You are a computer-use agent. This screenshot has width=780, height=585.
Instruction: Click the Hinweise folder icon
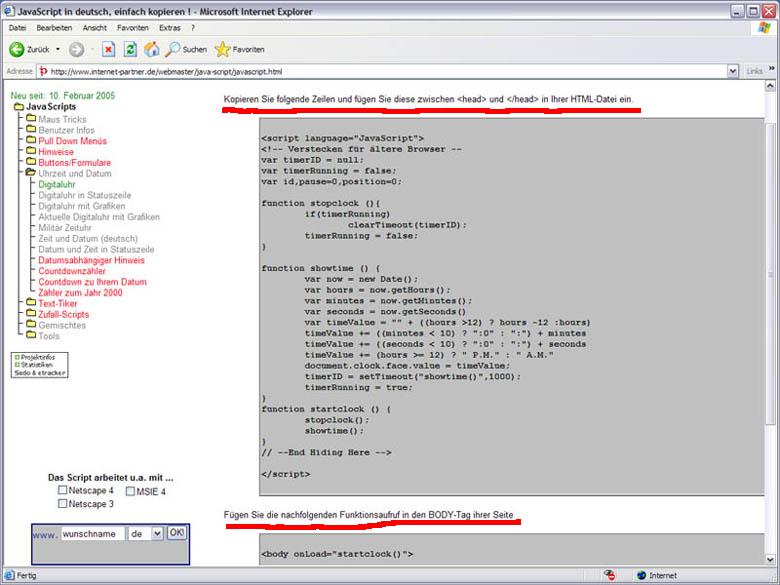[31, 150]
